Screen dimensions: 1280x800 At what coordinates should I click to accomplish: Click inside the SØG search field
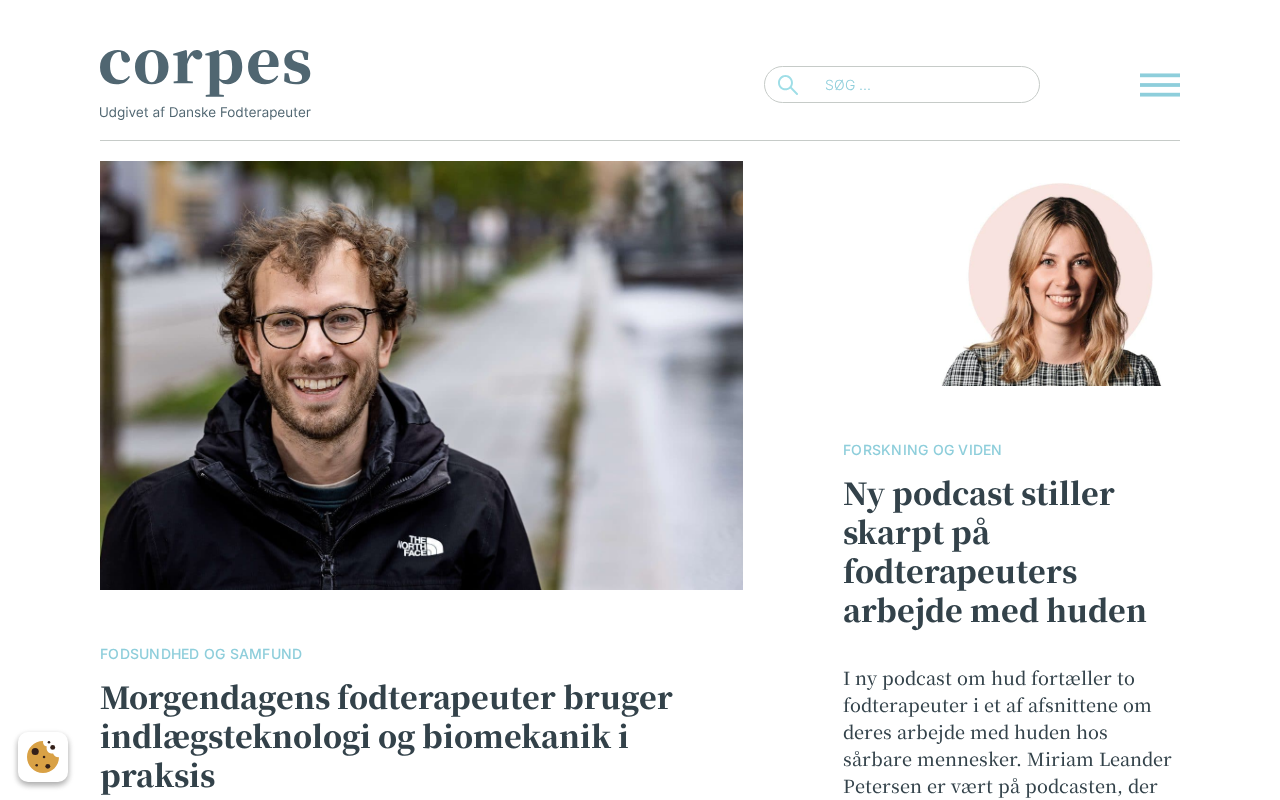(902, 85)
